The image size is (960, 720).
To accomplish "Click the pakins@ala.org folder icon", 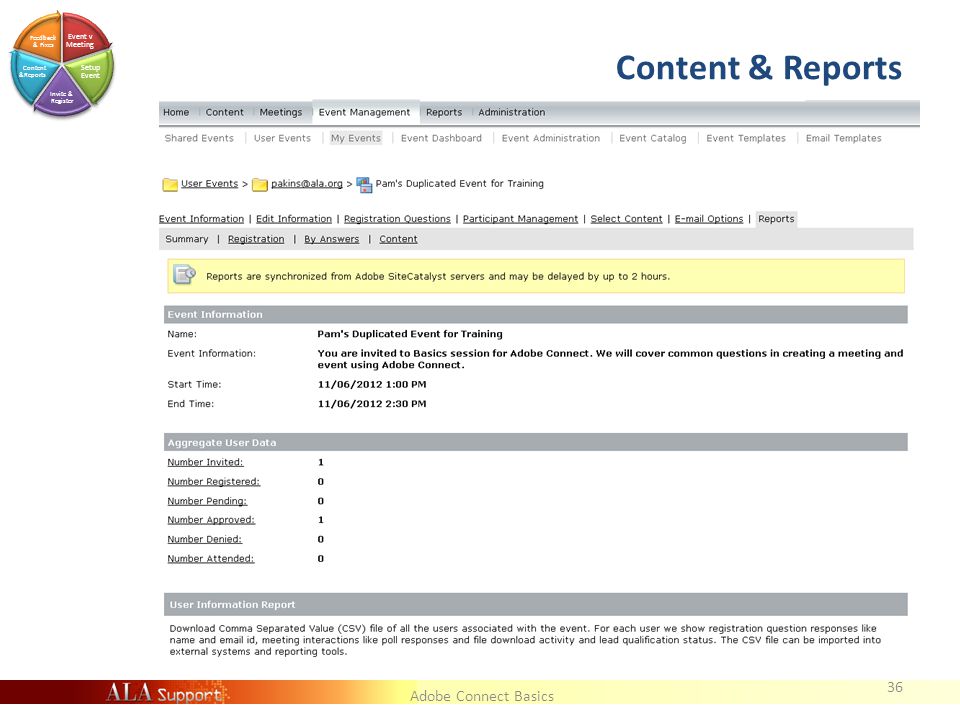I will [260, 184].
